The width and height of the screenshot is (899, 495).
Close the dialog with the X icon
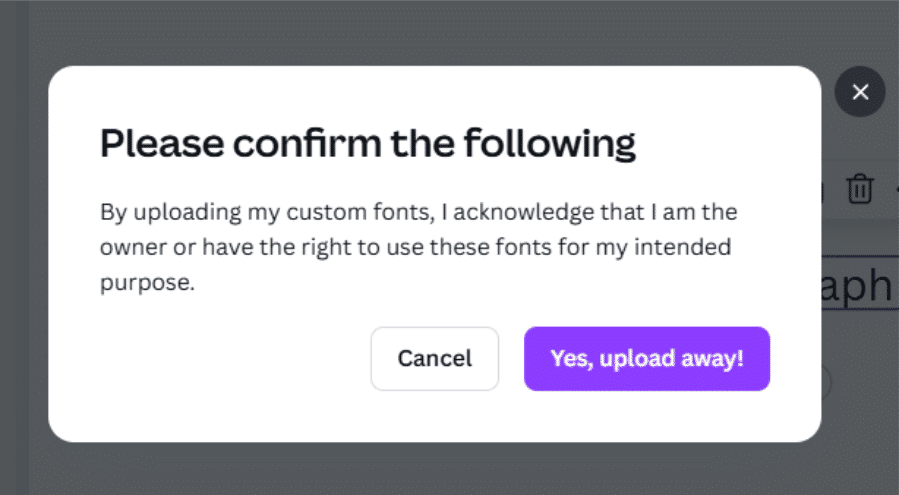point(860,93)
